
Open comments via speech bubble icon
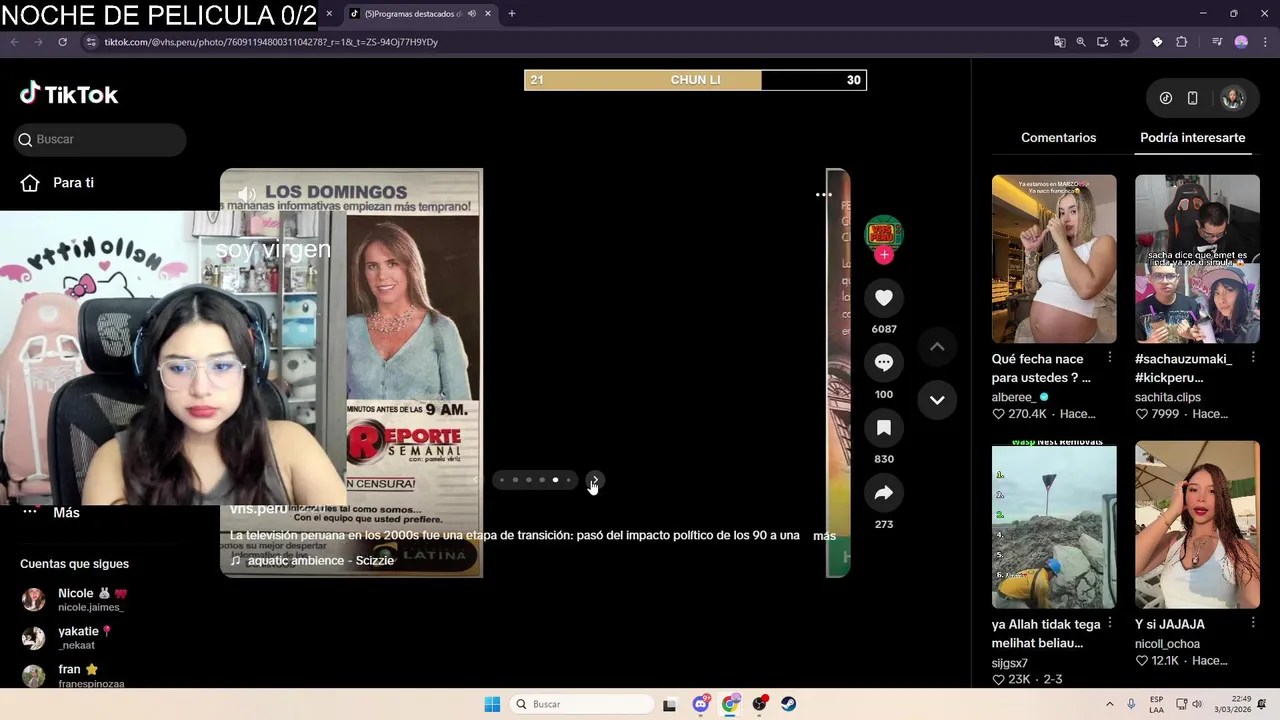tap(883, 362)
